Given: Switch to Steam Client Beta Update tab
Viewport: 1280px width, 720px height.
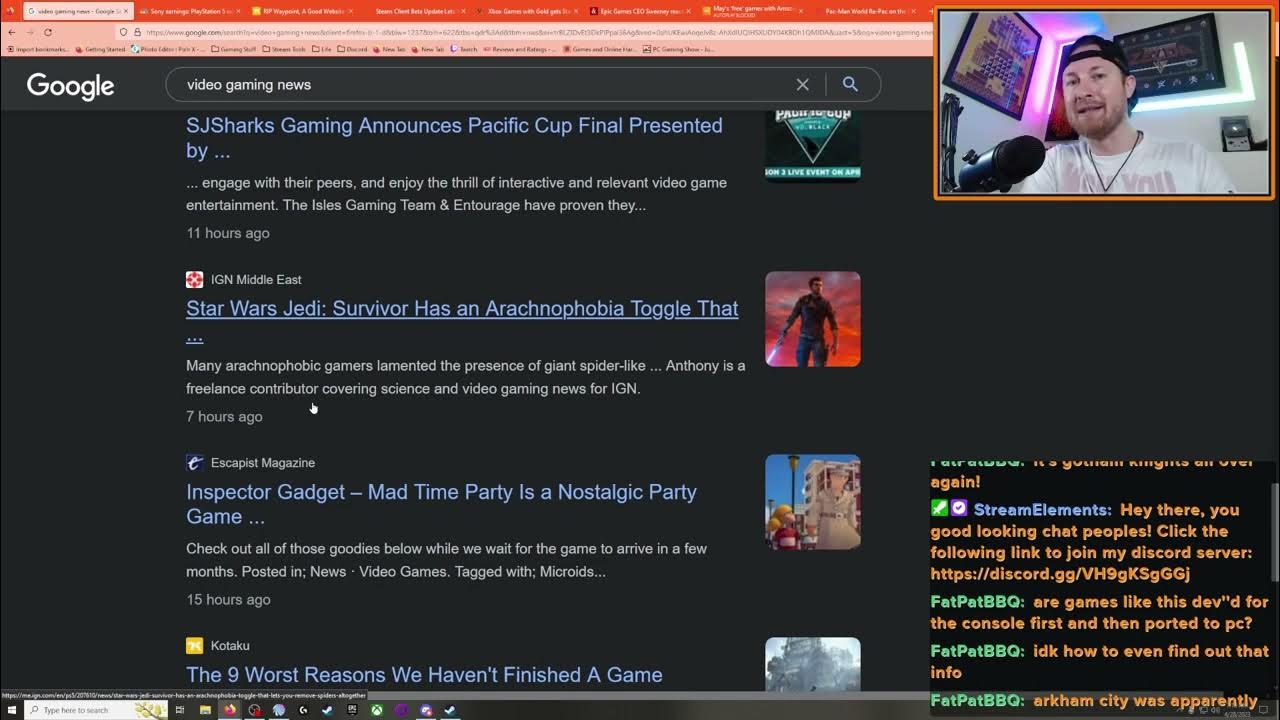Looking at the screenshot, I should [x=414, y=11].
